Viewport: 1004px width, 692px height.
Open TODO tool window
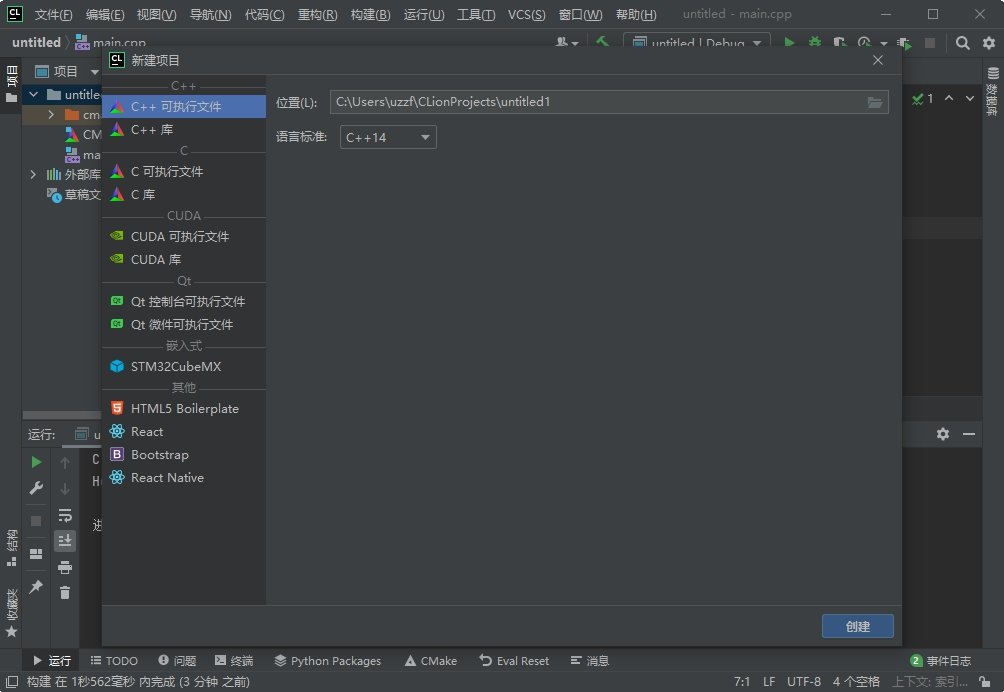(114, 661)
